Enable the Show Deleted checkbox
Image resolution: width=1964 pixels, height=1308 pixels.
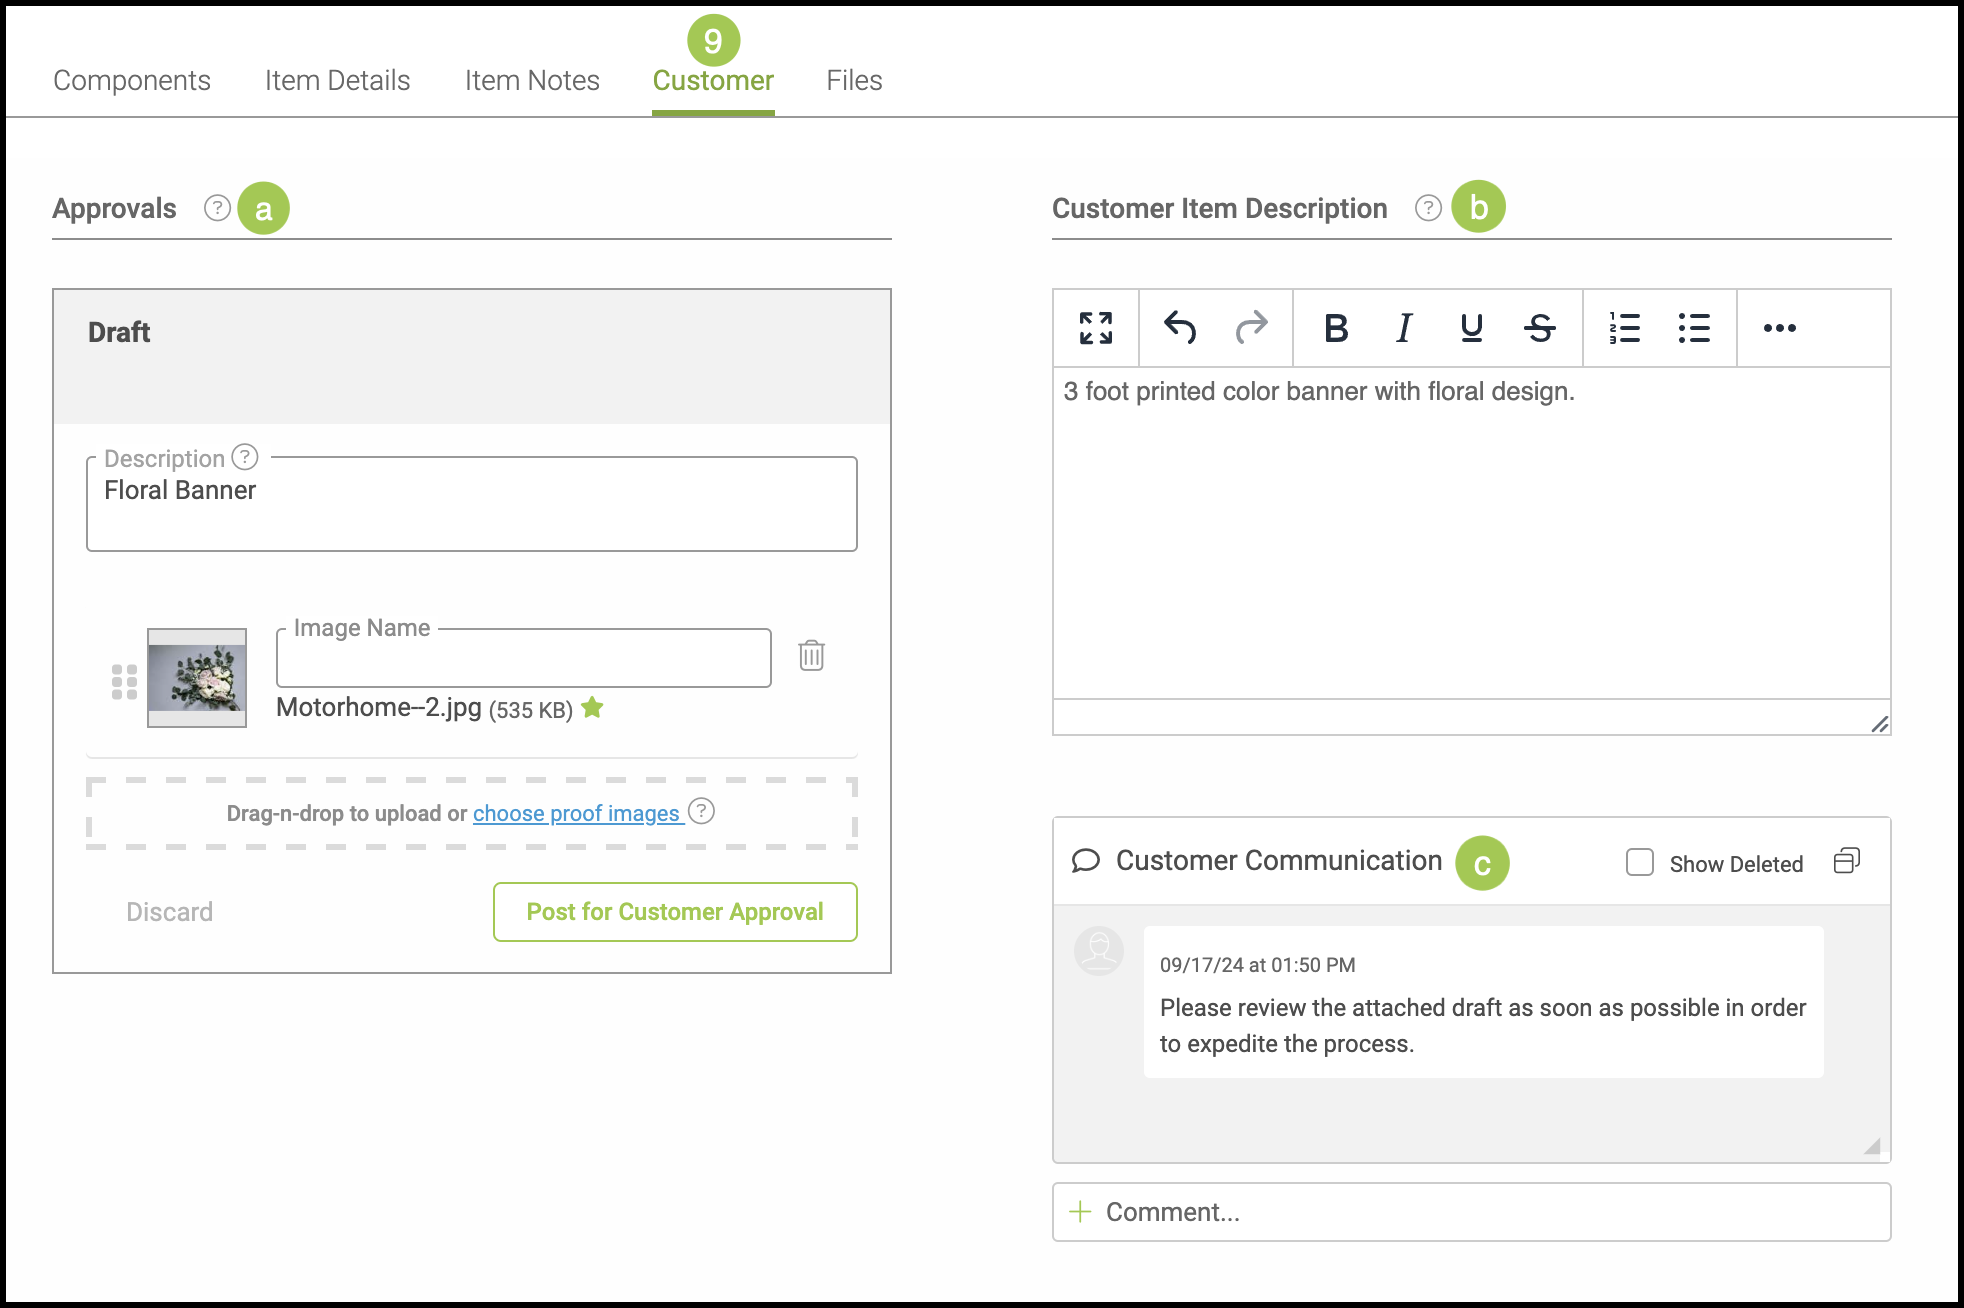pyautogui.click(x=1640, y=862)
